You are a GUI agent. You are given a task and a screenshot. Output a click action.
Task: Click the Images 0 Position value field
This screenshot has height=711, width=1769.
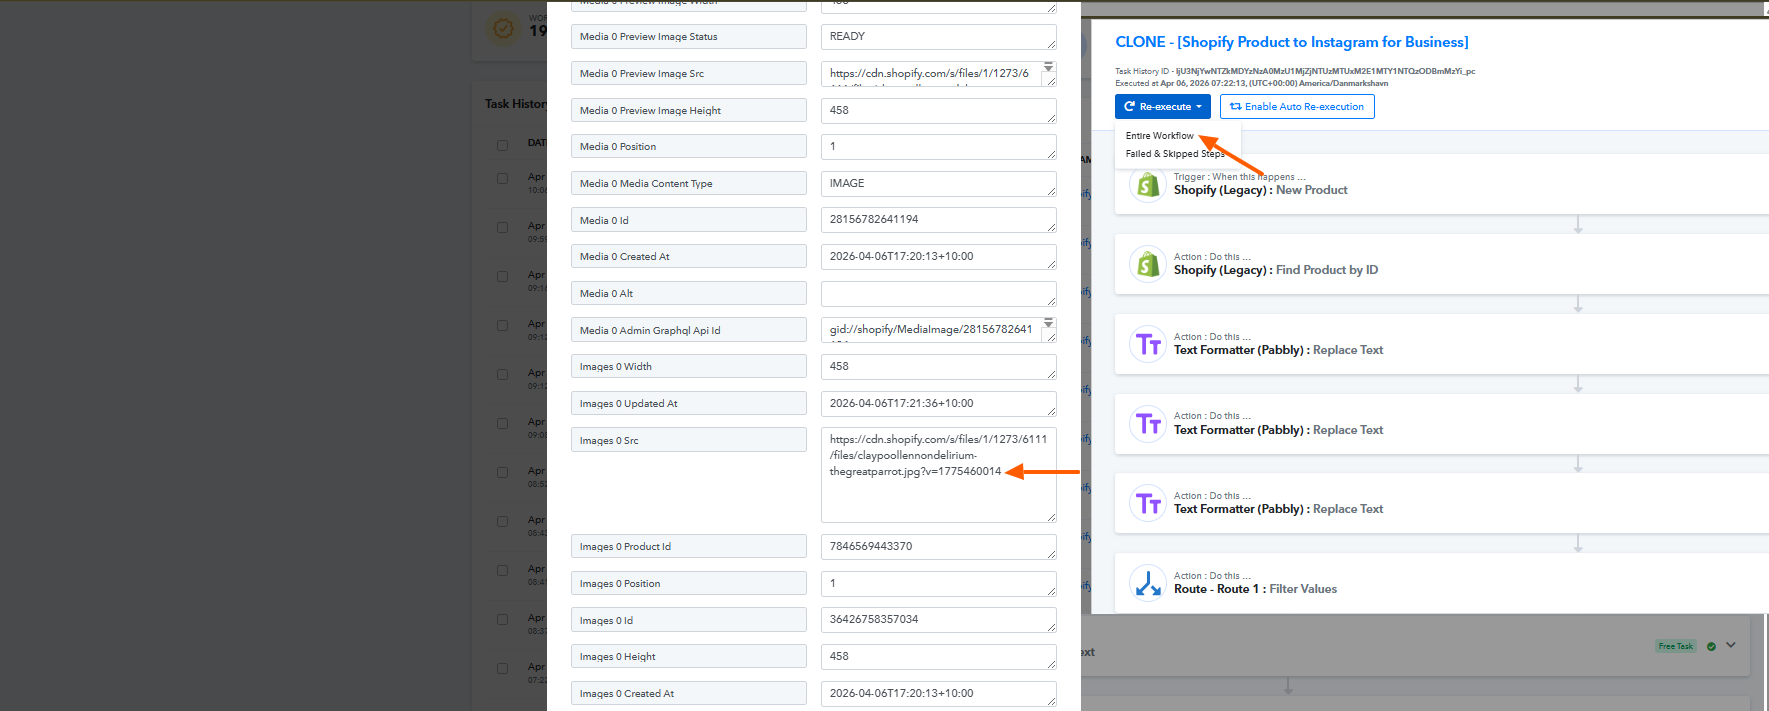point(938,584)
